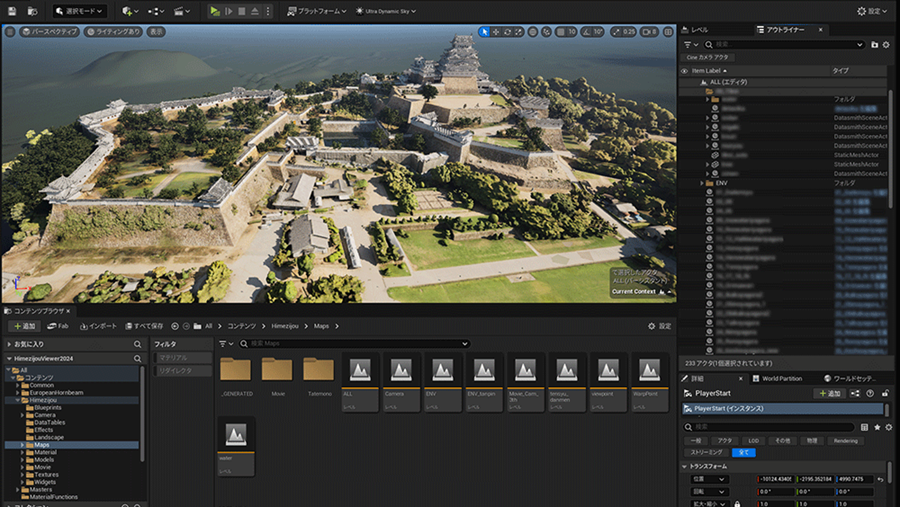This screenshot has width=900, height=507.
Task: Click the 追加 button in content browser
Action: point(24,326)
